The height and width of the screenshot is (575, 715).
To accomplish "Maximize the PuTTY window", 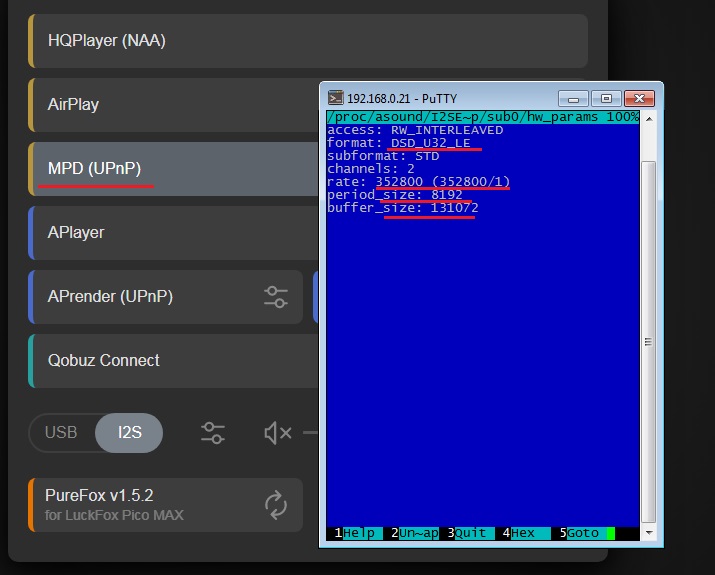I will [604, 98].
